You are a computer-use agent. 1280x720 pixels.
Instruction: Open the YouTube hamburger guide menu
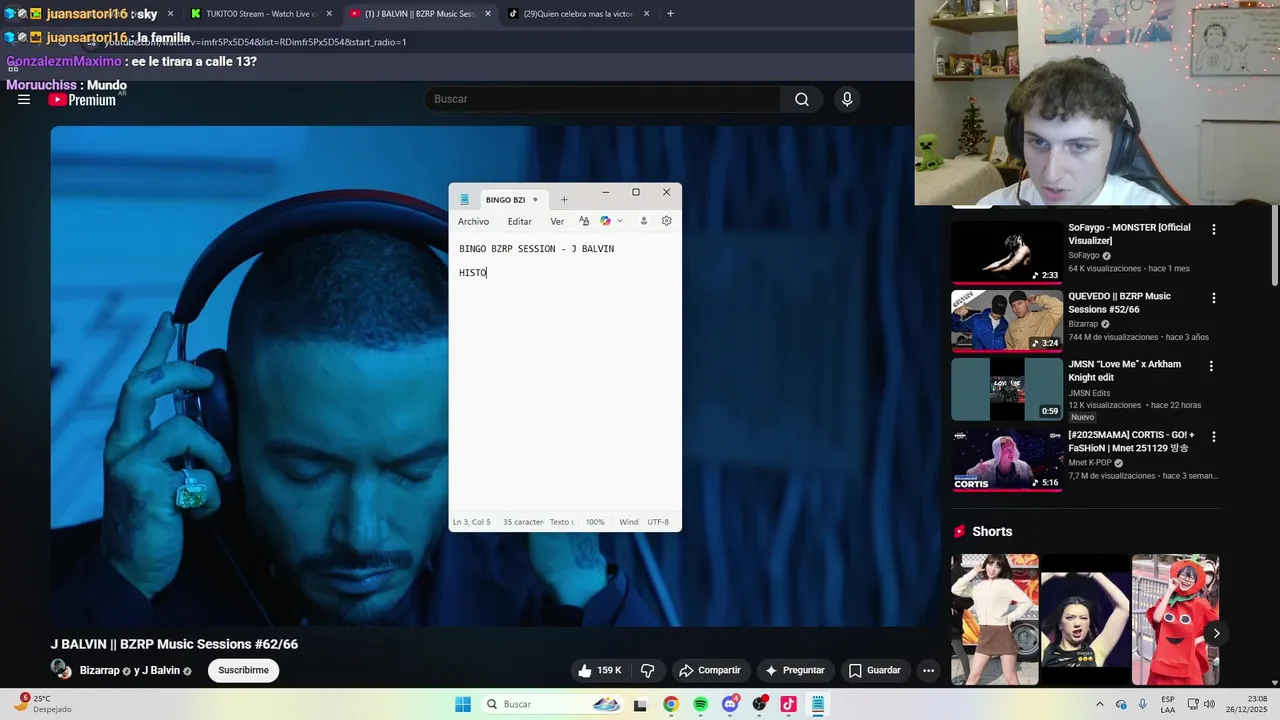pos(24,100)
